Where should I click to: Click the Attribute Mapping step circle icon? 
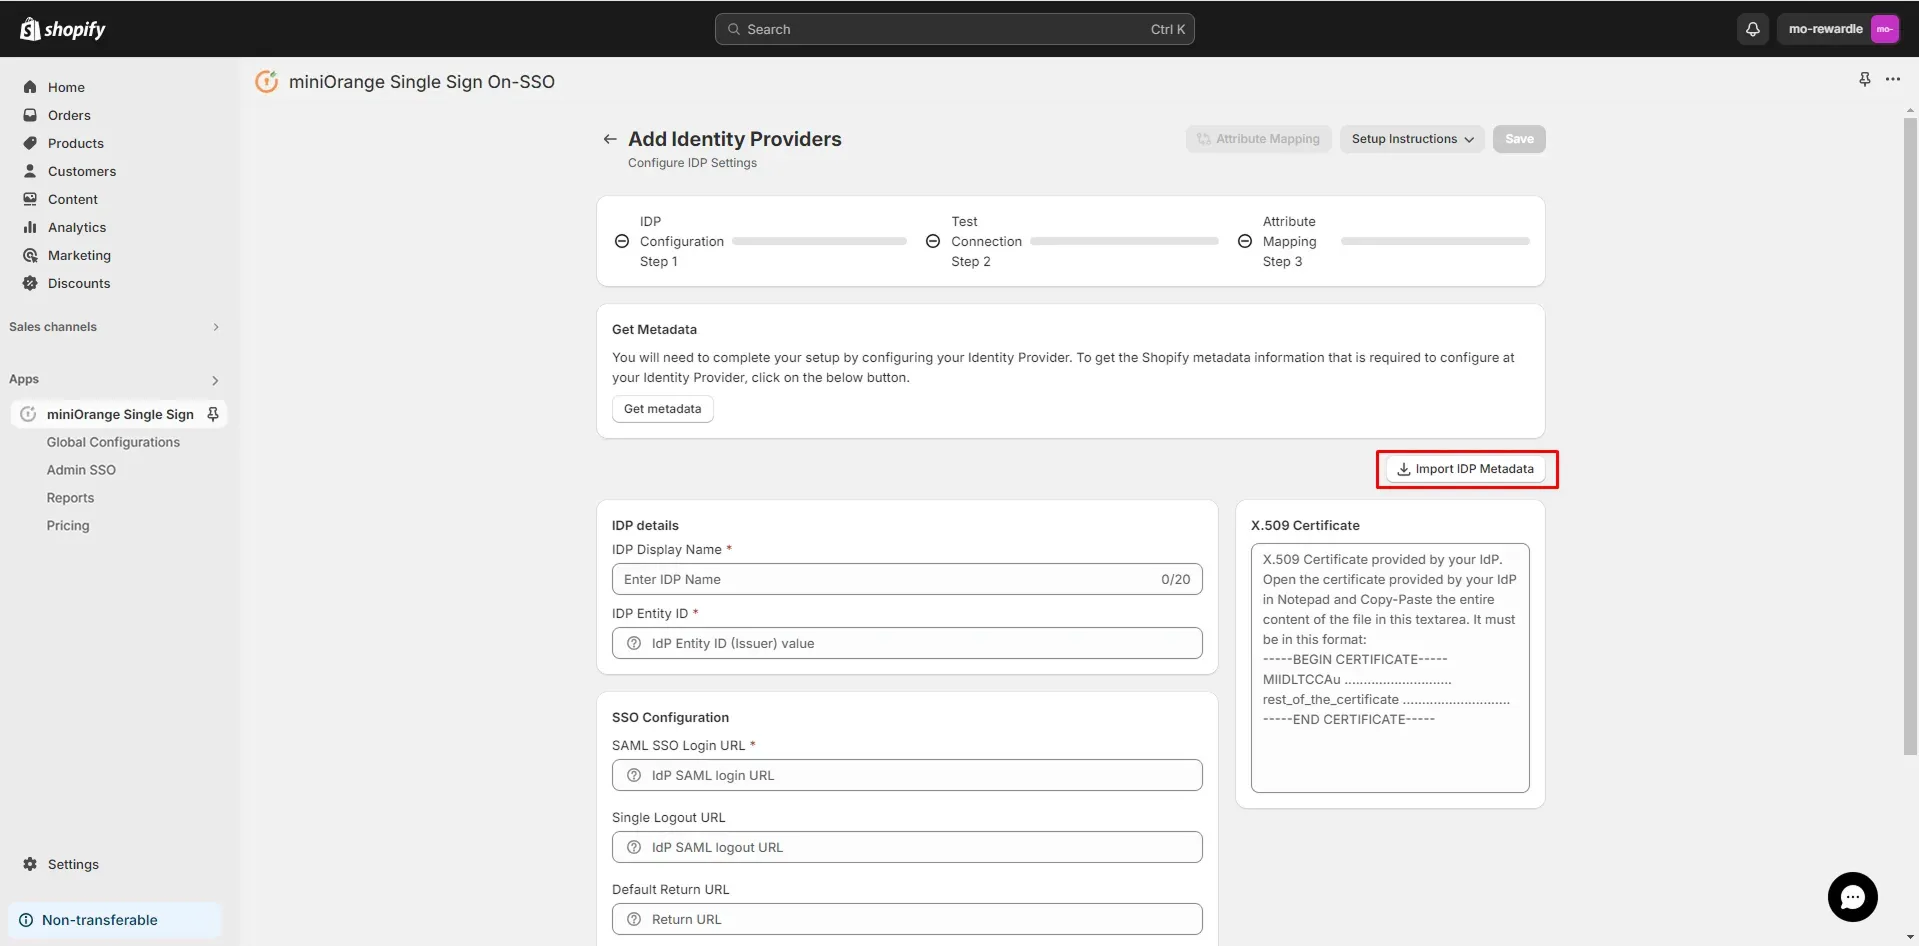tap(1245, 241)
